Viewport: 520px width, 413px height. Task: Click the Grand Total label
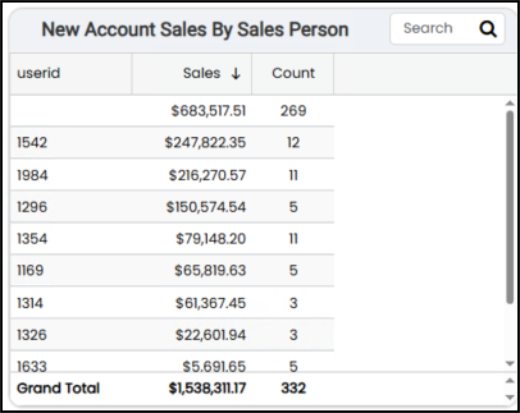[x=58, y=388]
